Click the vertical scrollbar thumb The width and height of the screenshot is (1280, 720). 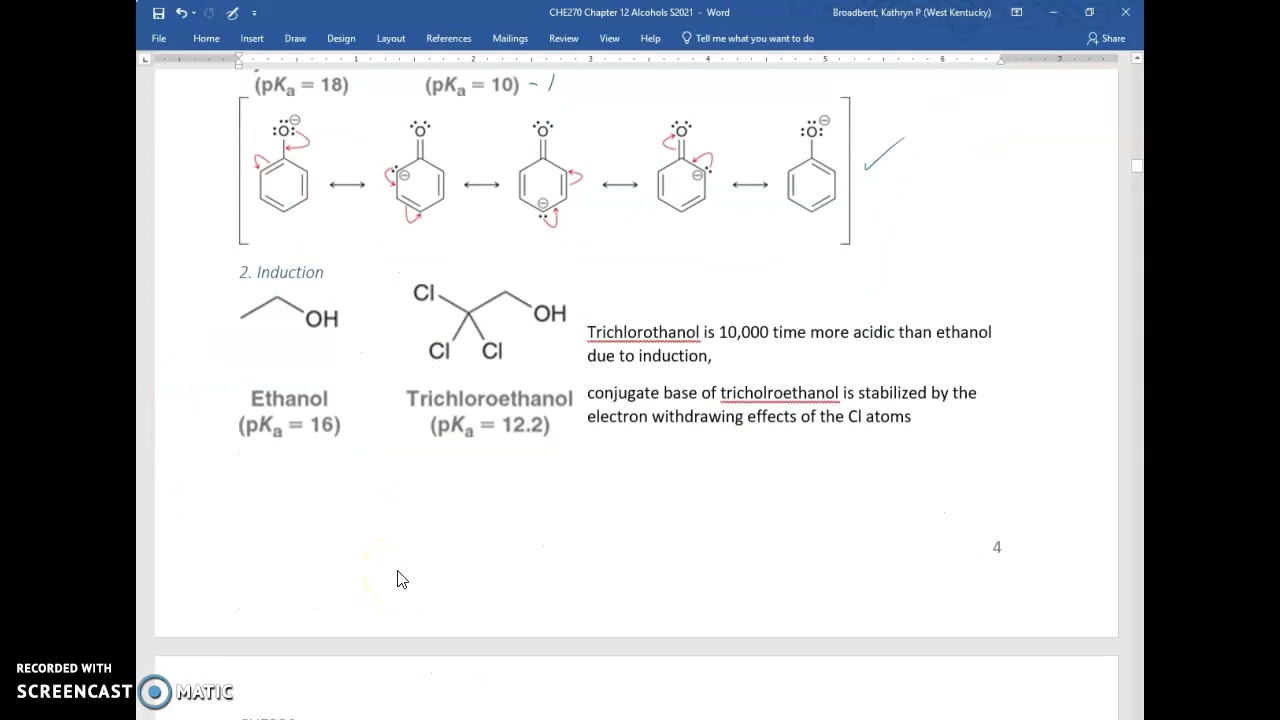[1137, 166]
